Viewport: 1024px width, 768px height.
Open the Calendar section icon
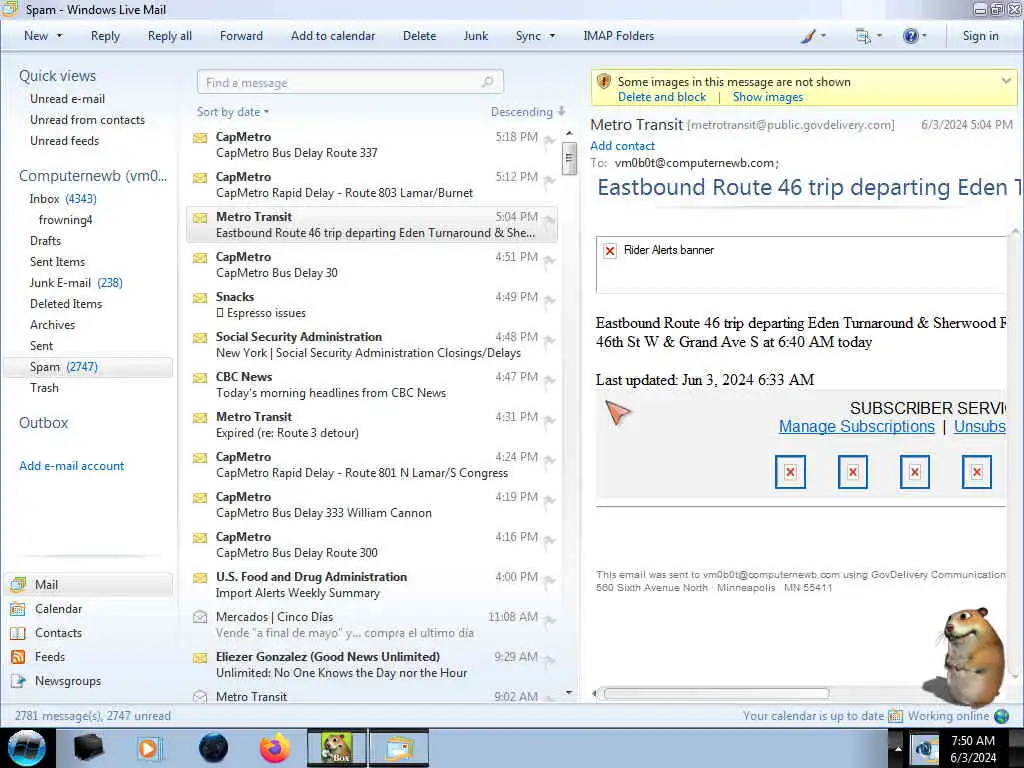coord(18,609)
